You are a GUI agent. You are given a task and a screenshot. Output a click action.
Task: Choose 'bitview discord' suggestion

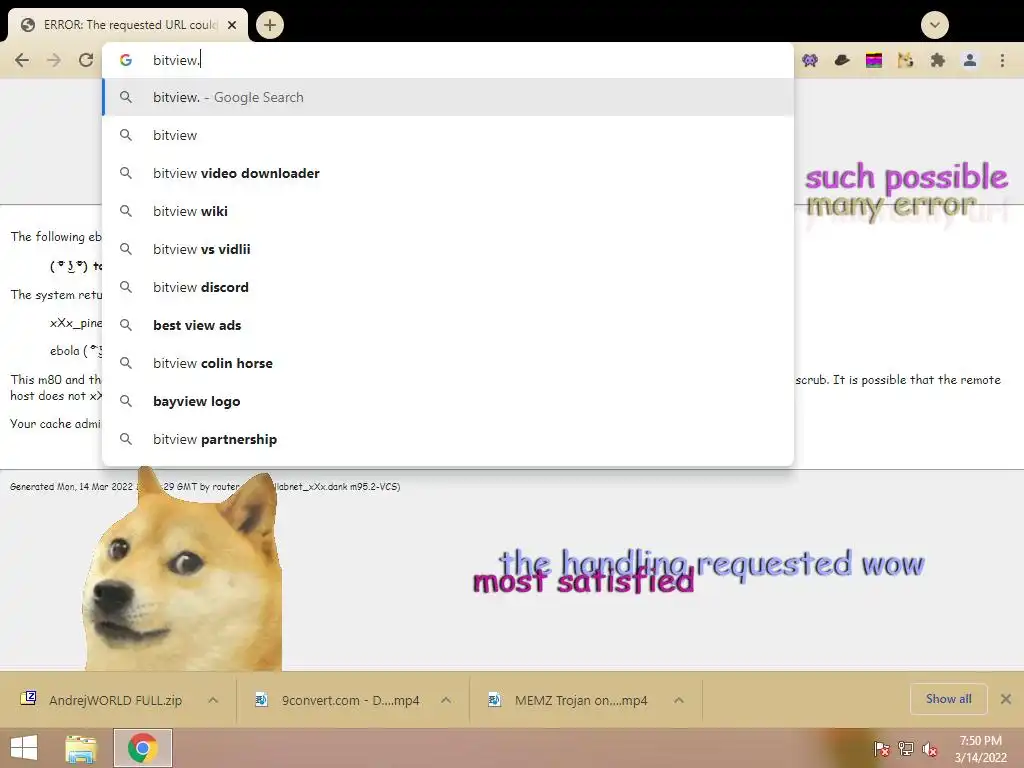coord(448,287)
